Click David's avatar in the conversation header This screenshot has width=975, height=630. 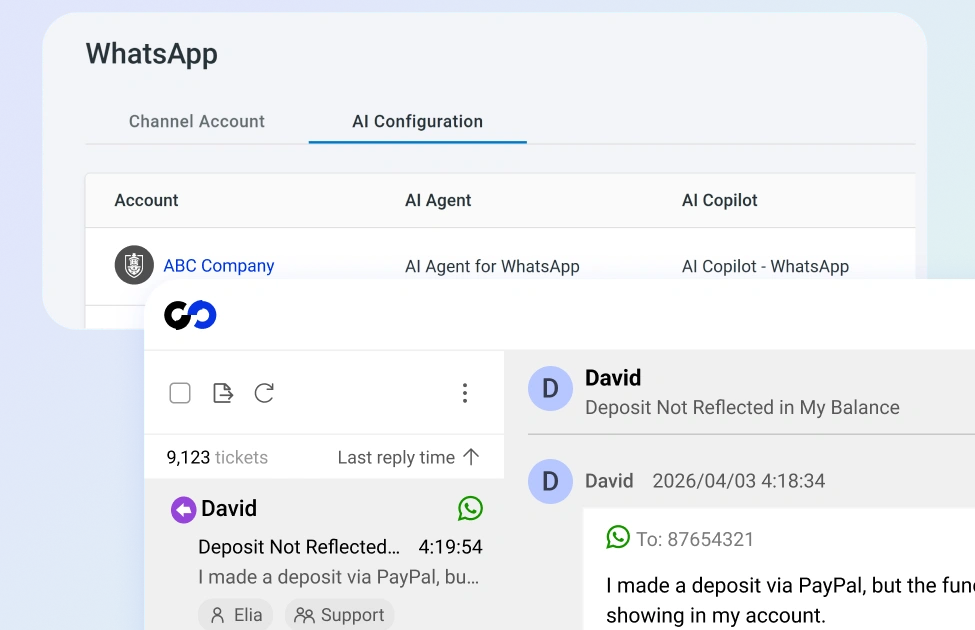point(550,388)
